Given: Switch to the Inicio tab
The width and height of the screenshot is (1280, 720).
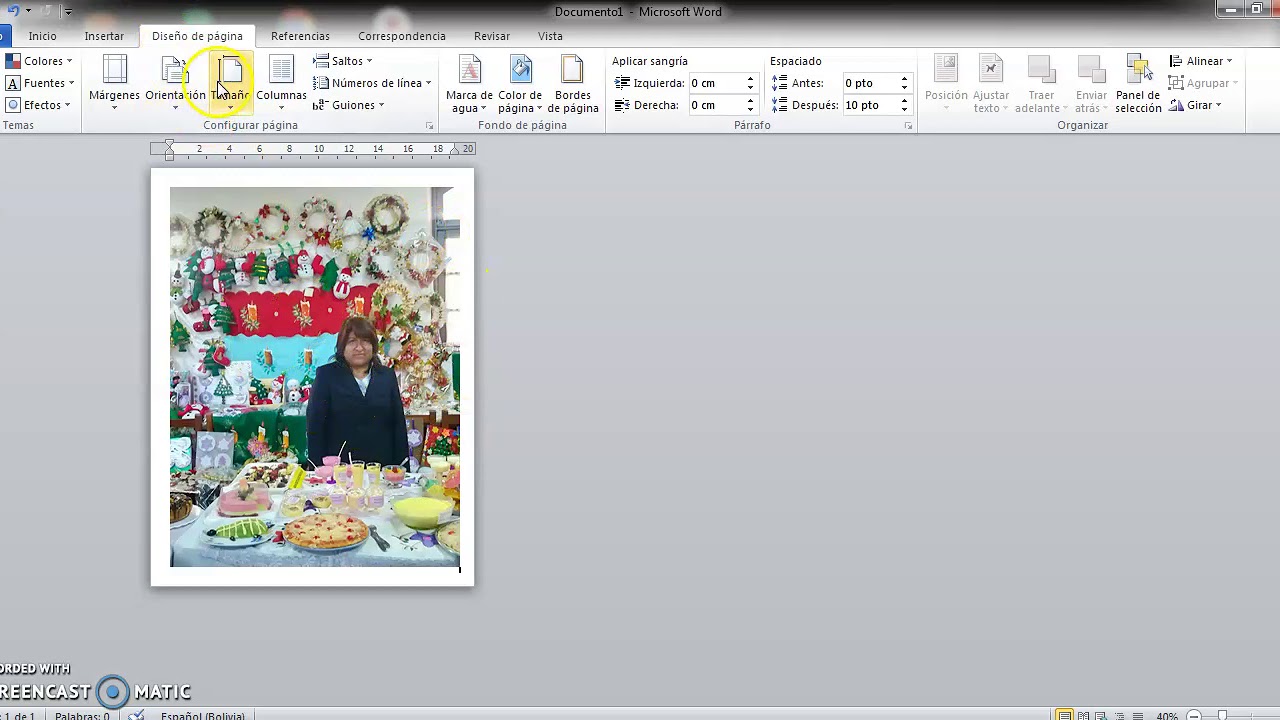Looking at the screenshot, I should tap(42, 36).
